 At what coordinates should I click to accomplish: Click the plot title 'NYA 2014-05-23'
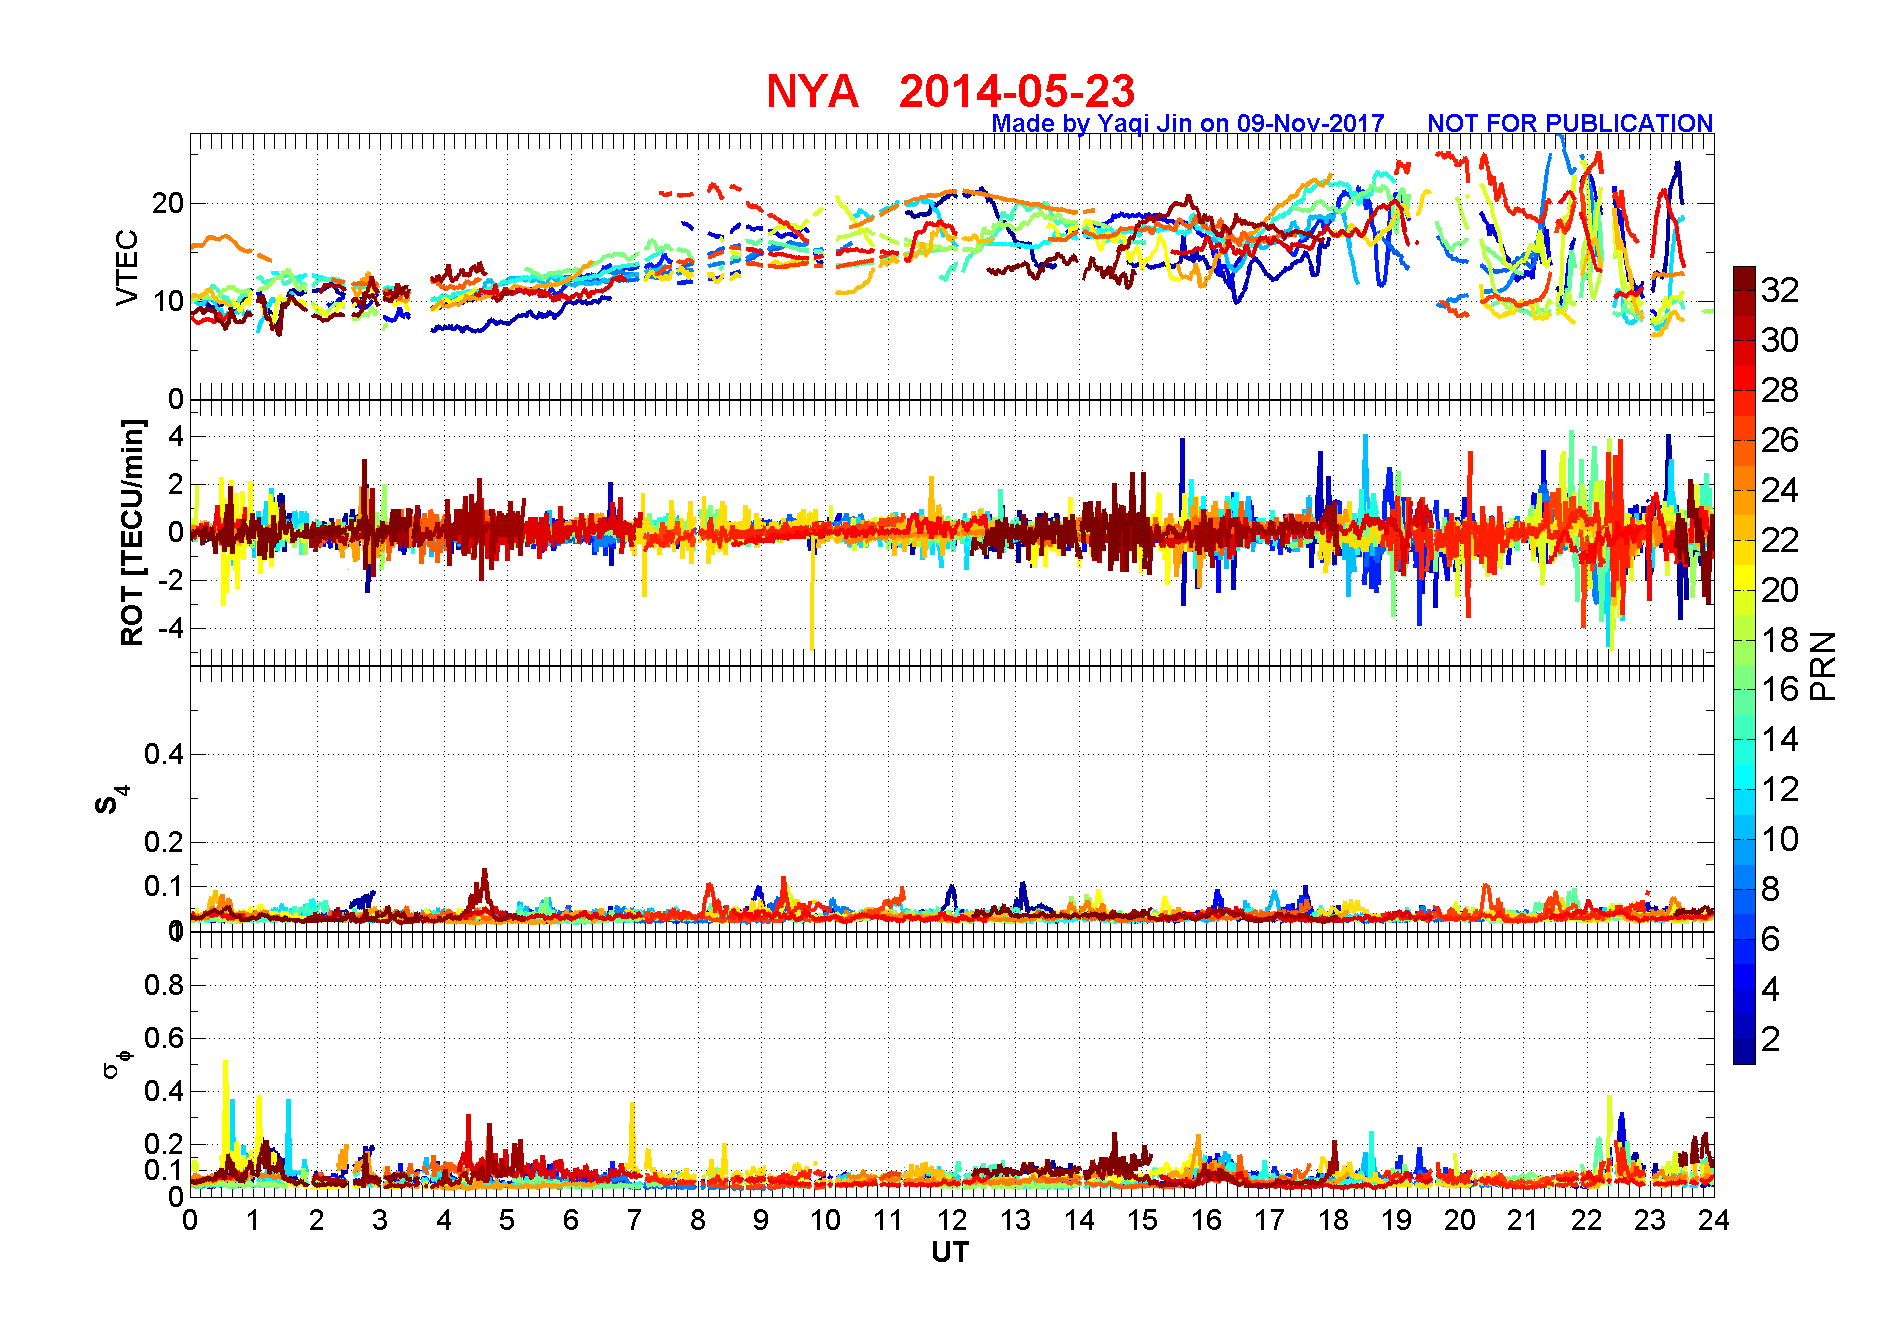[x=950, y=91]
